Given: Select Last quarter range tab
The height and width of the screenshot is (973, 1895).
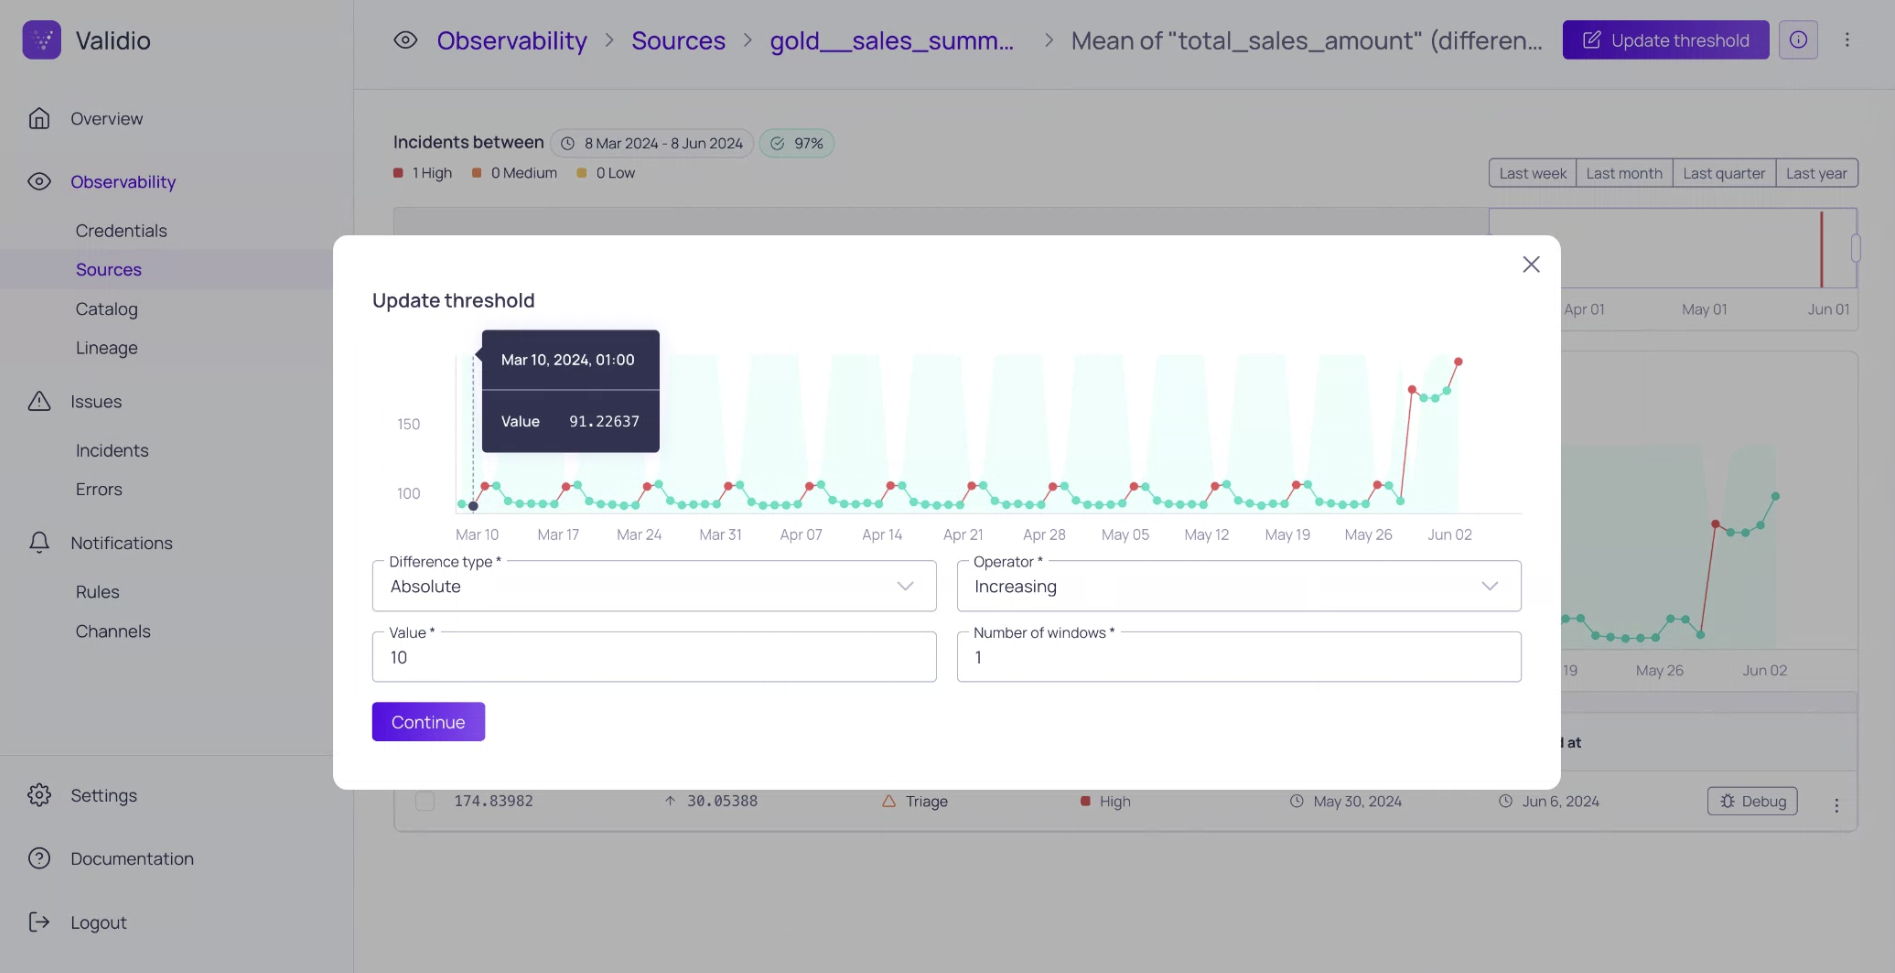Looking at the screenshot, I should point(1724,173).
